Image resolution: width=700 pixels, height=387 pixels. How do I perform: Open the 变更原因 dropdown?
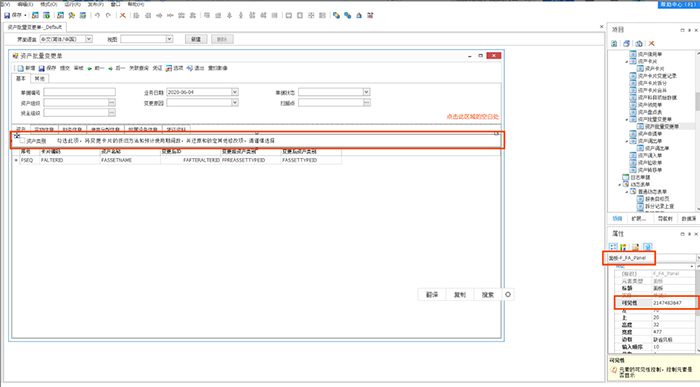click(x=235, y=103)
